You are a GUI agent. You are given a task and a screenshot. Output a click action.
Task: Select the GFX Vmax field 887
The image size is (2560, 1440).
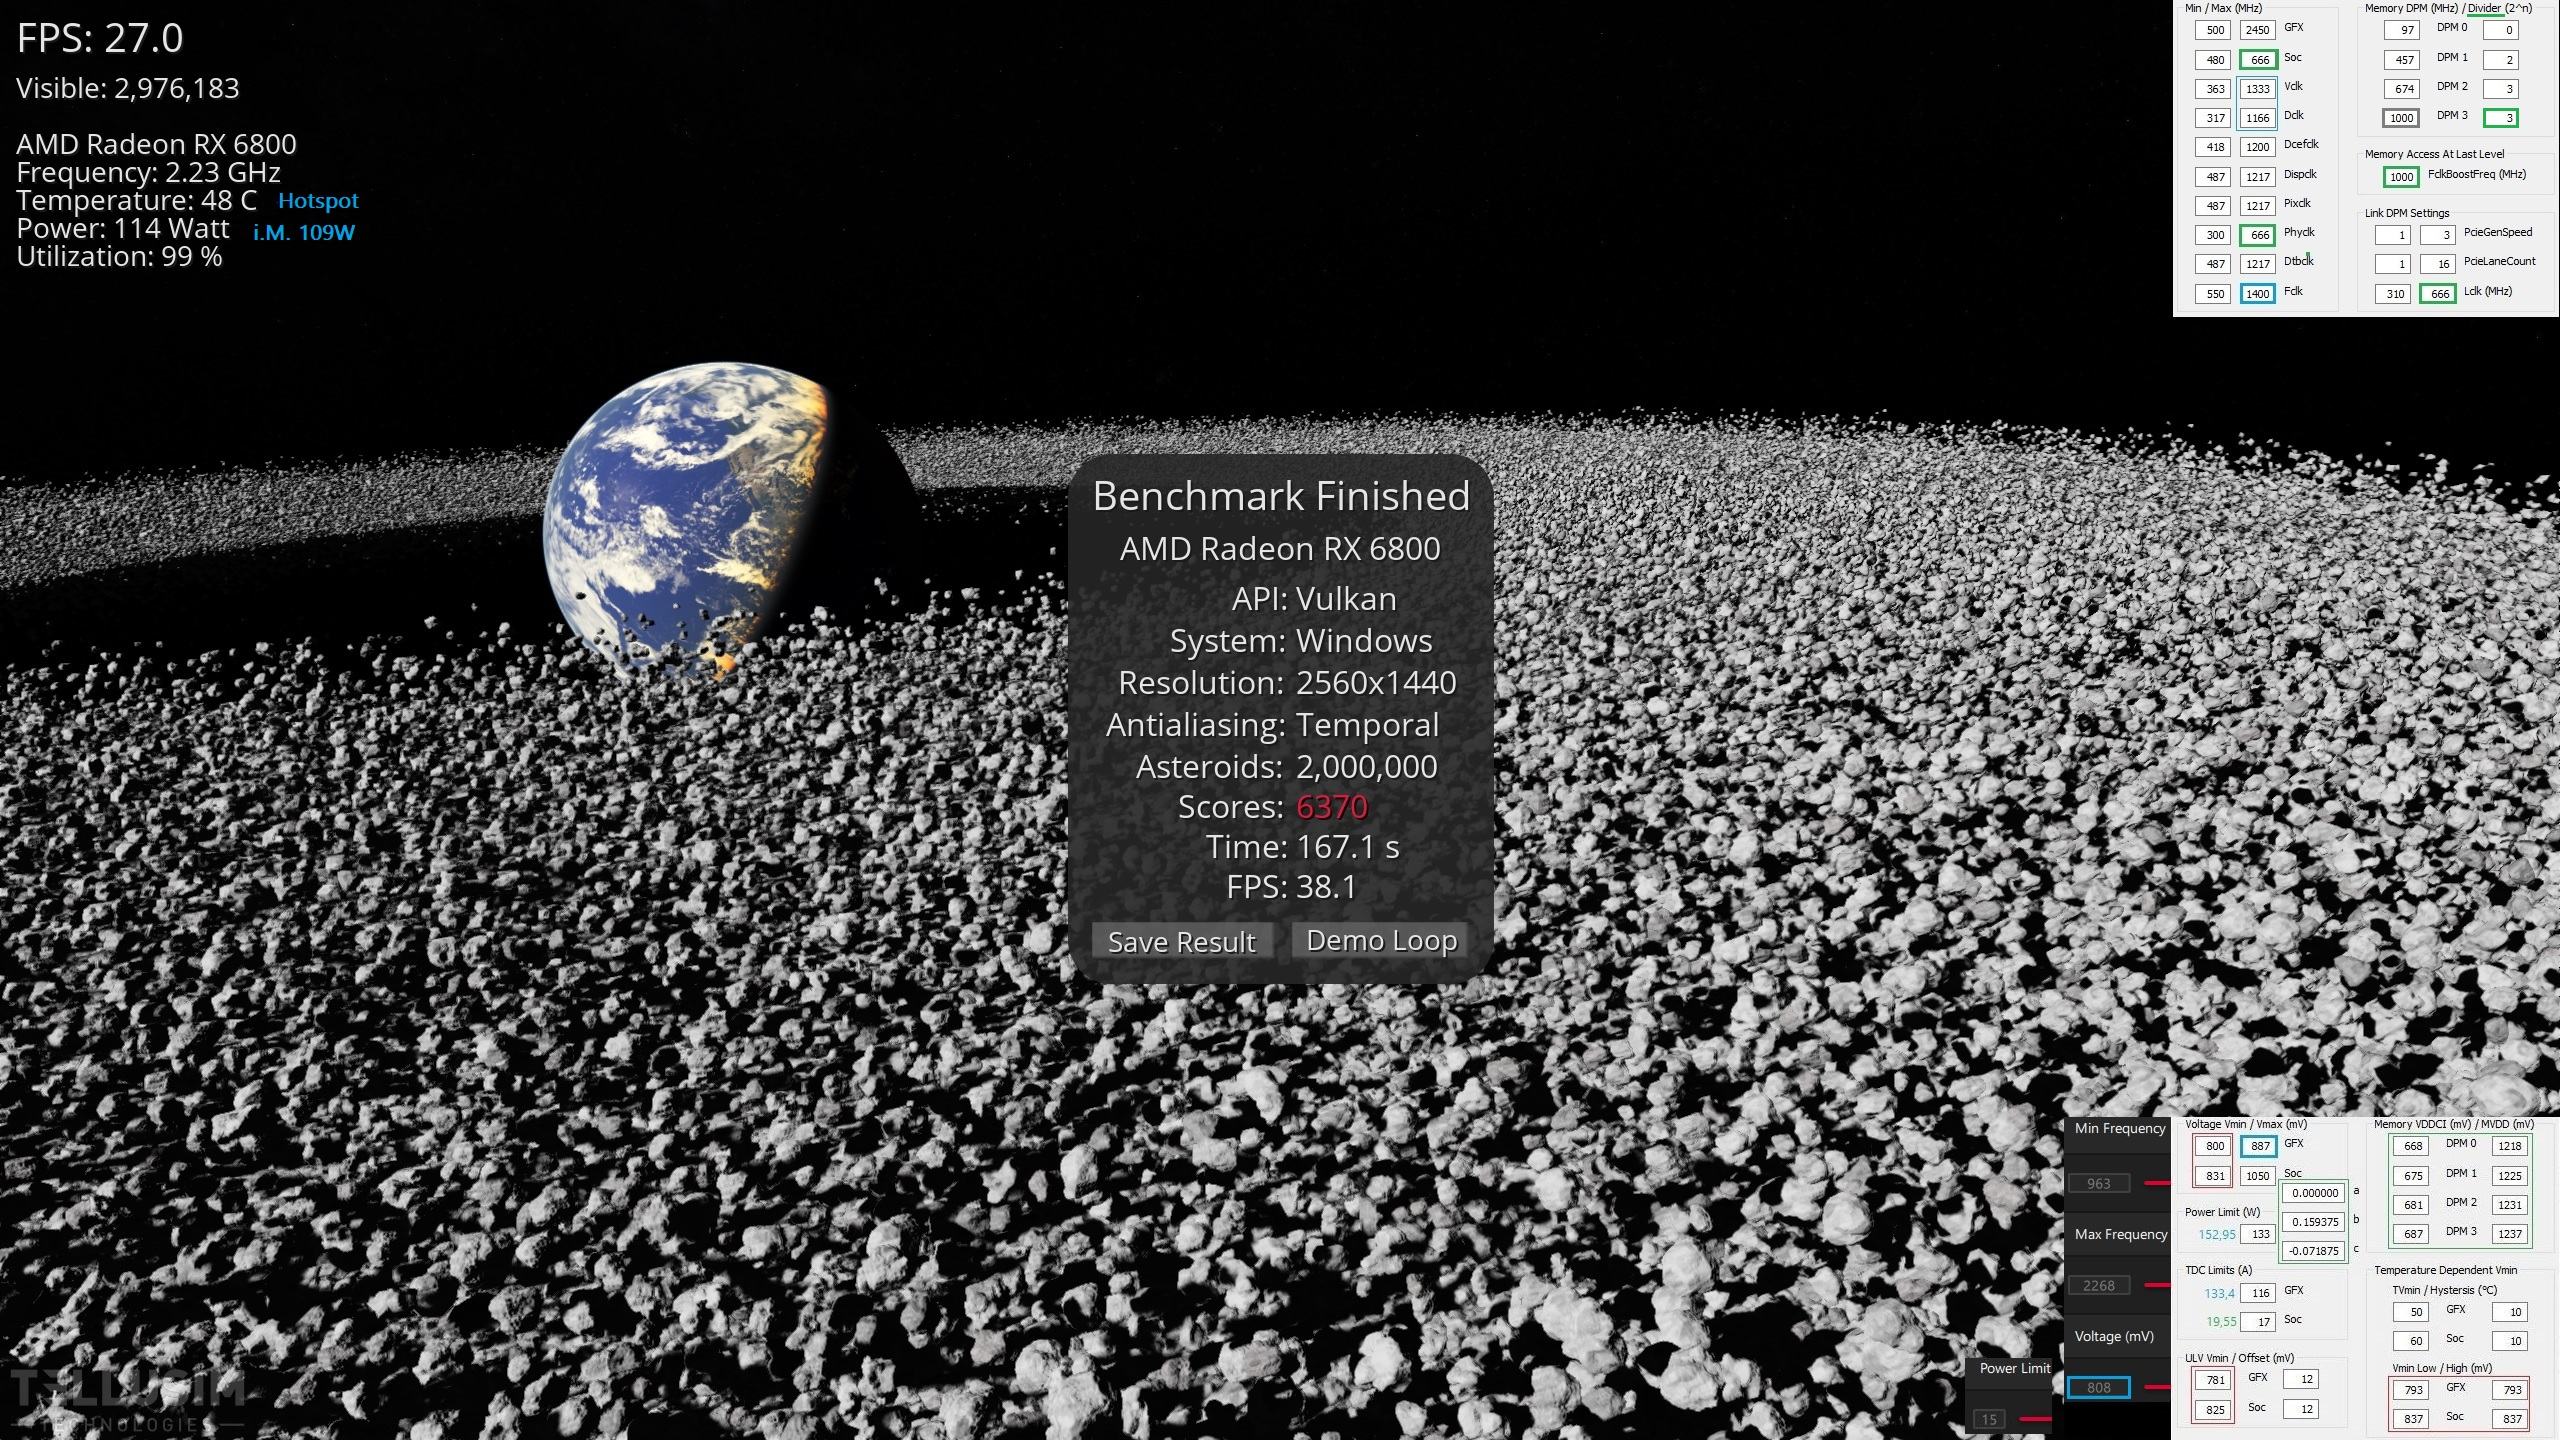pyautogui.click(x=2258, y=1146)
